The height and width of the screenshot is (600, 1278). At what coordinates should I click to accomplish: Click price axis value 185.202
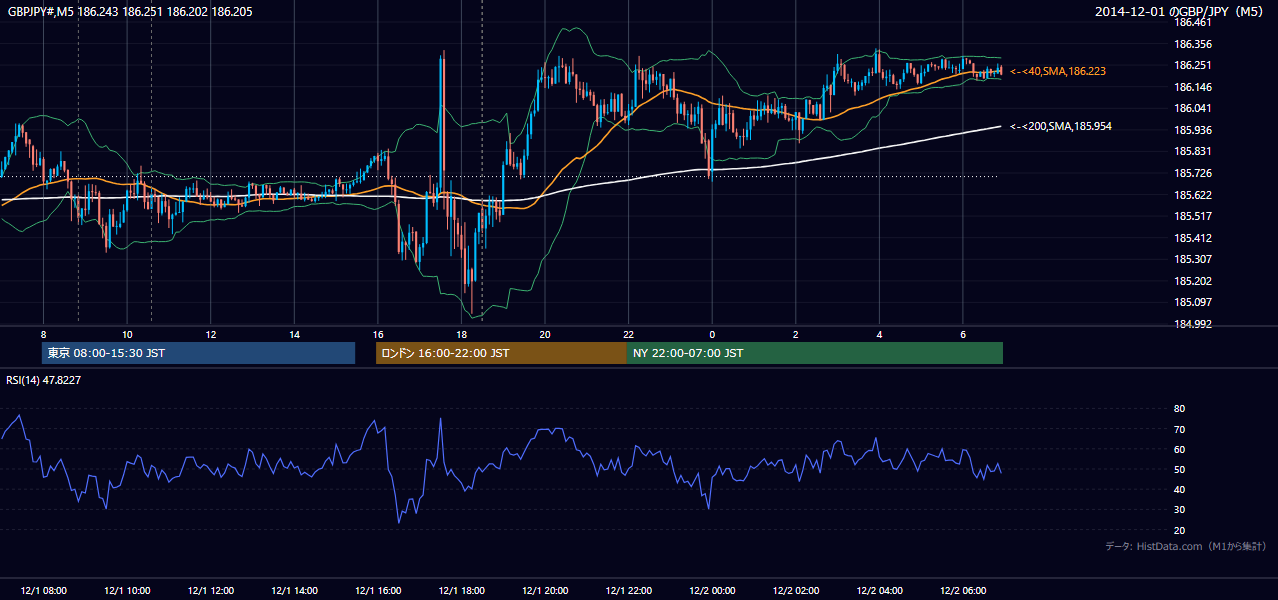(x=1194, y=281)
